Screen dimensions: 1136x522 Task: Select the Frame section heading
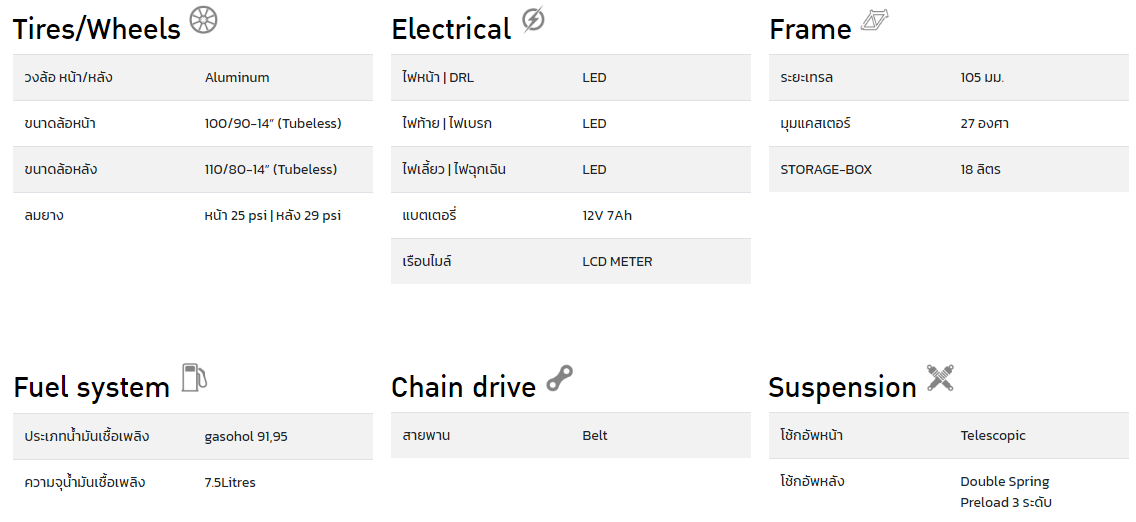810,29
